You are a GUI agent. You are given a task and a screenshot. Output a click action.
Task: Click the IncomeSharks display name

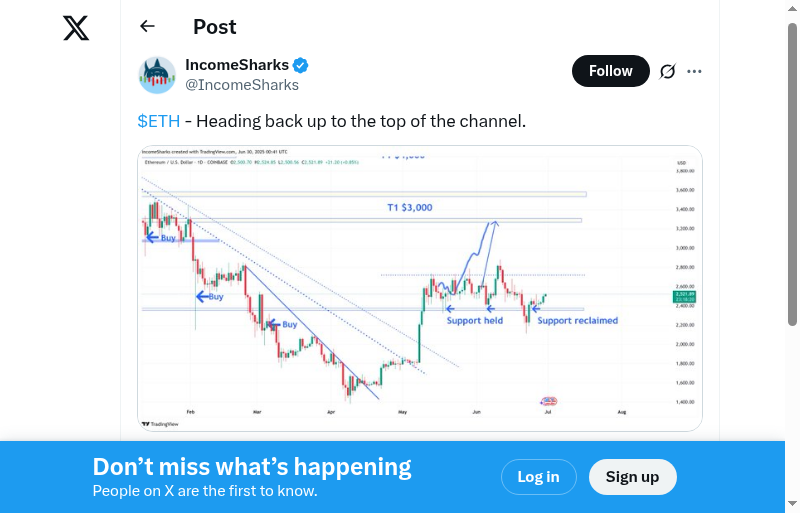238,66
